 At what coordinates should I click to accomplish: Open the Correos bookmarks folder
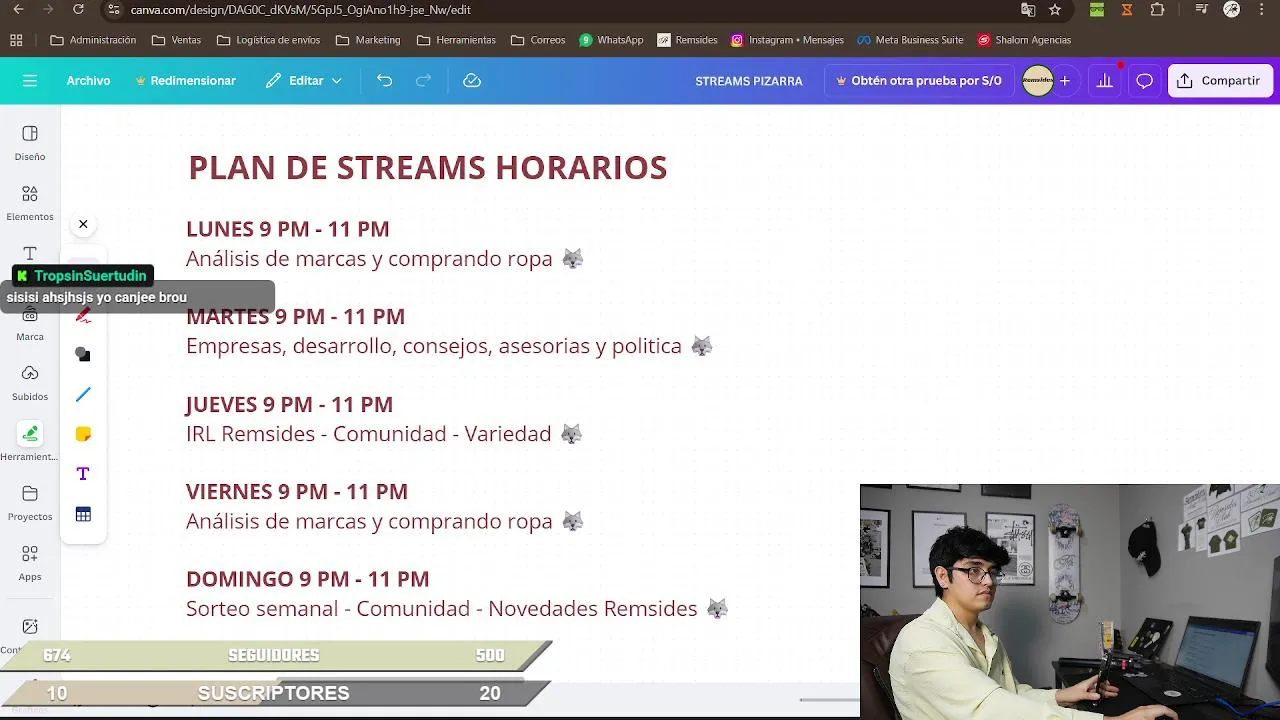pyautogui.click(x=538, y=40)
